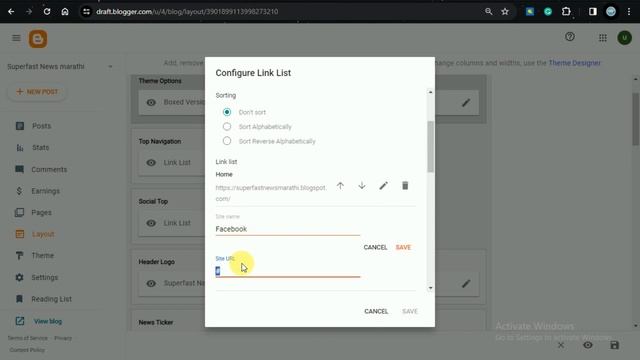
Task: Click the dialog's bottom Save button
Action: (x=410, y=311)
